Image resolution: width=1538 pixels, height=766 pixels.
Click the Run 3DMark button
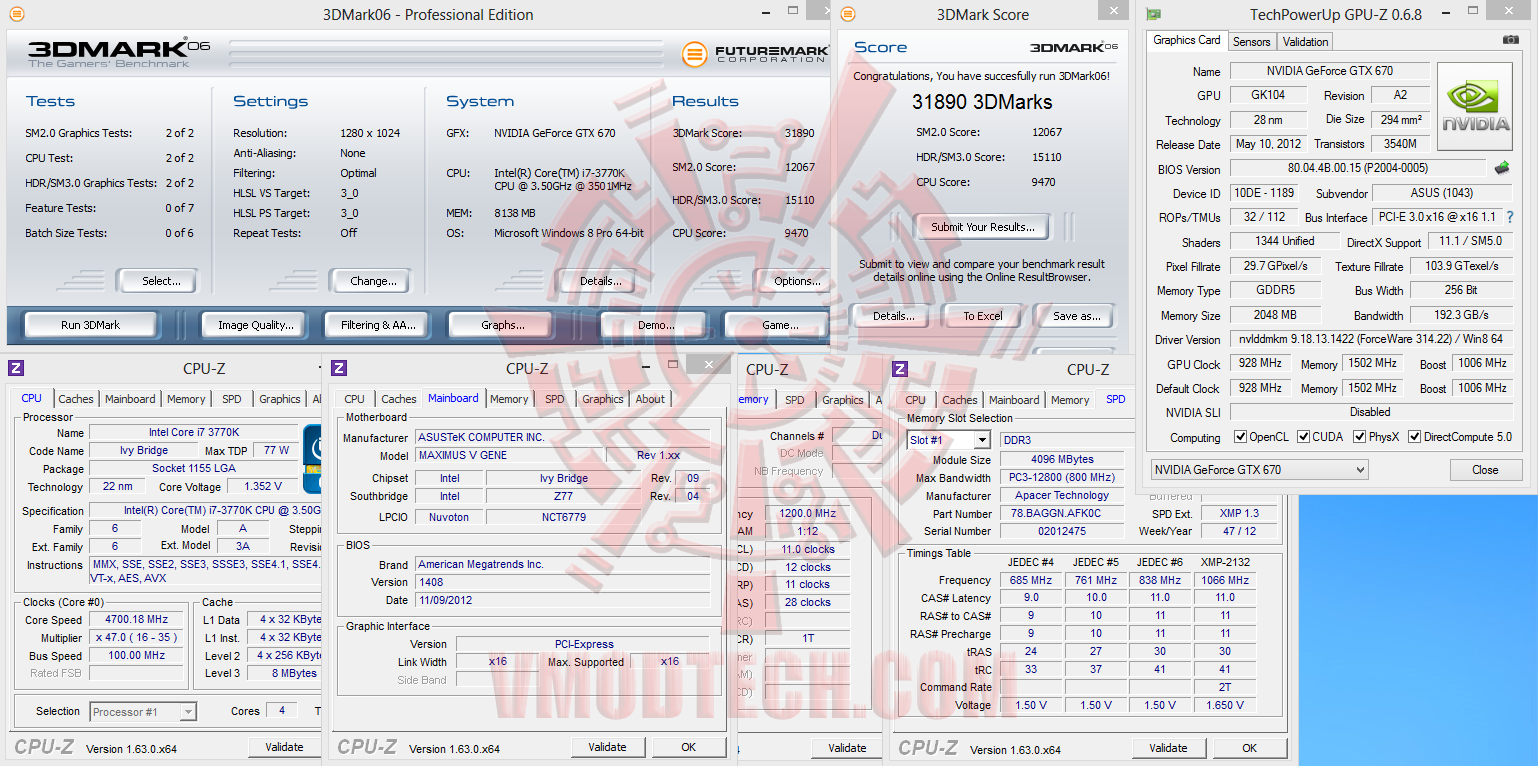click(x=91, y=325)
